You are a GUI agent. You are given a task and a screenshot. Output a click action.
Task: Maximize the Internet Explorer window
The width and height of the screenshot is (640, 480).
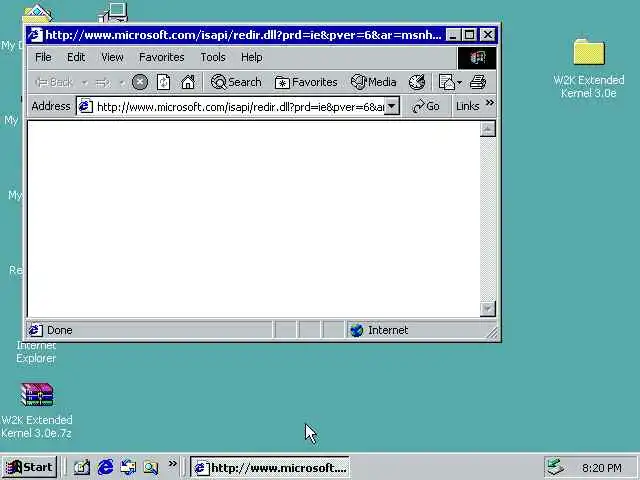click(x=469, y=35)
